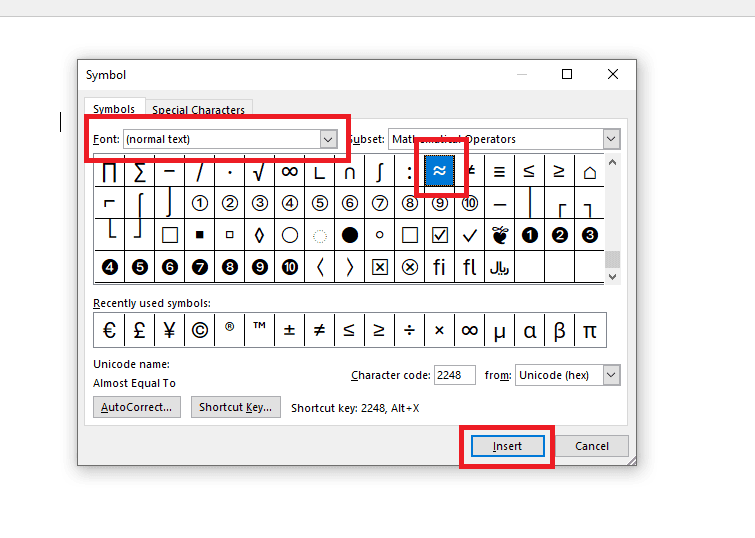Choose the negative circled ten ❿ symbol
755x538 pixels.
coord(289,267)
